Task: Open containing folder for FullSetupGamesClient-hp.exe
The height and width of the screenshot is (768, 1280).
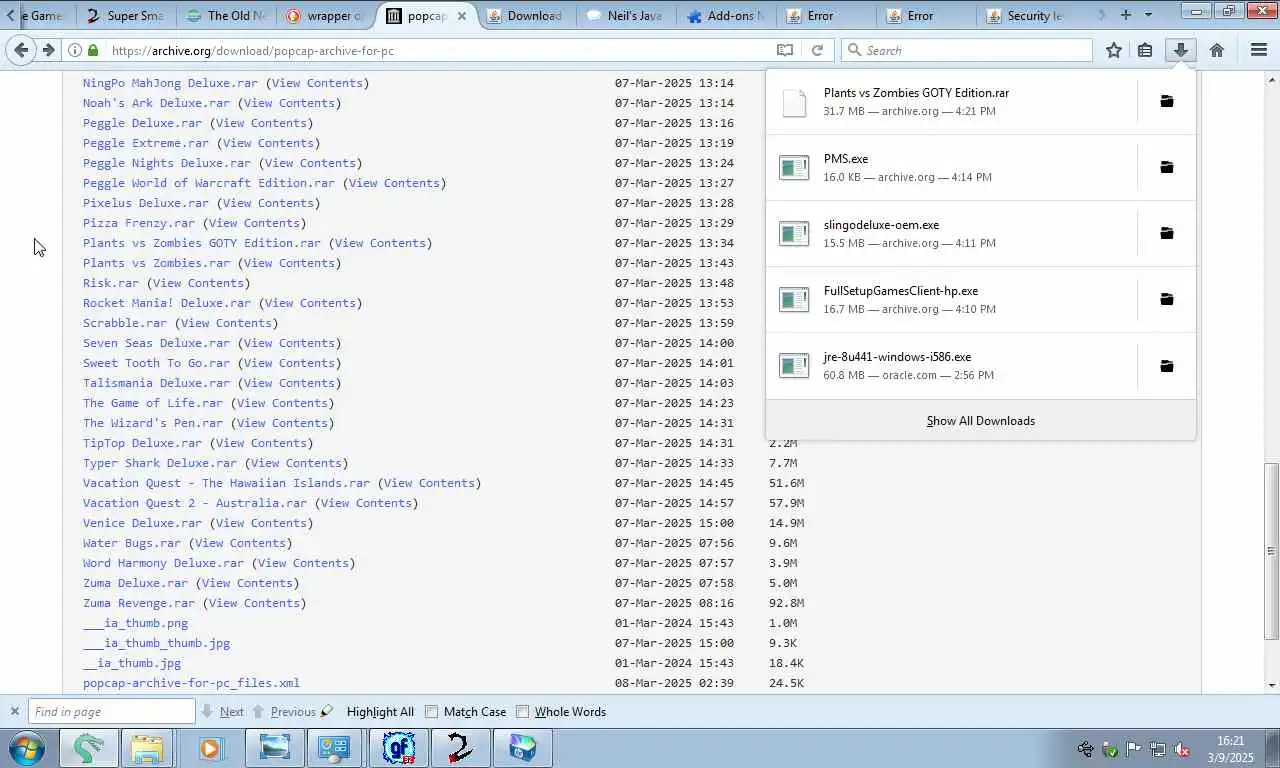Action: pos(1166,299)
